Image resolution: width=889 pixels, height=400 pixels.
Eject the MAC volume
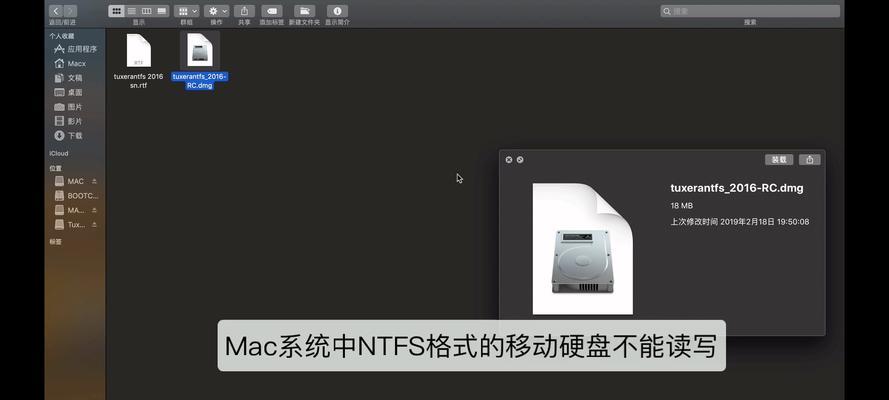pyautogui.click(x=95, y=181)
